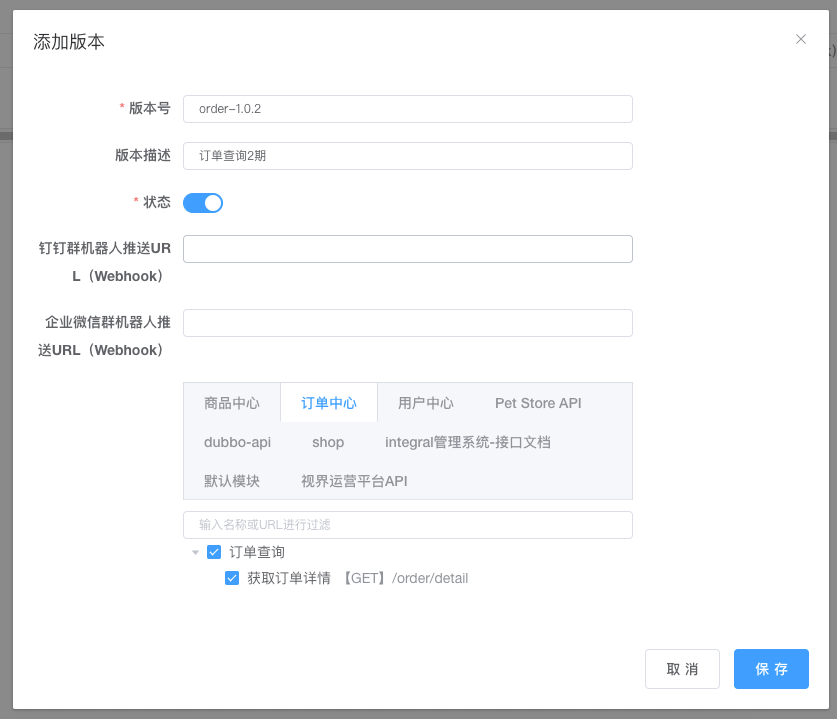Click the 保存 button
Viewport: 837px width, 719px height.
click(771, 669)
